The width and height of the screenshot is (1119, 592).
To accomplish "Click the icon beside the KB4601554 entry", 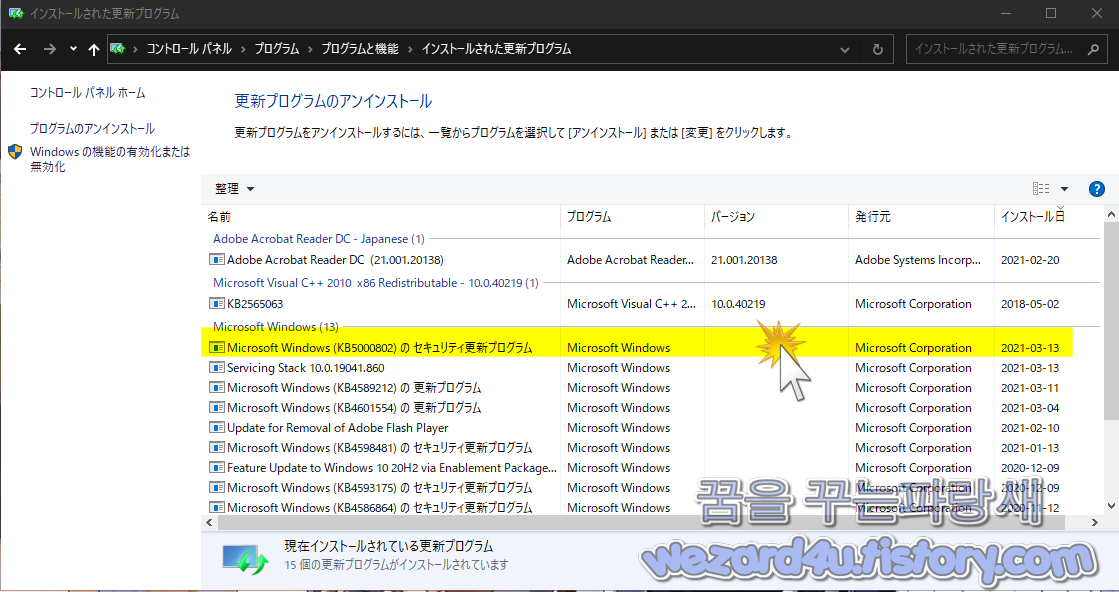I will [216, 408].
